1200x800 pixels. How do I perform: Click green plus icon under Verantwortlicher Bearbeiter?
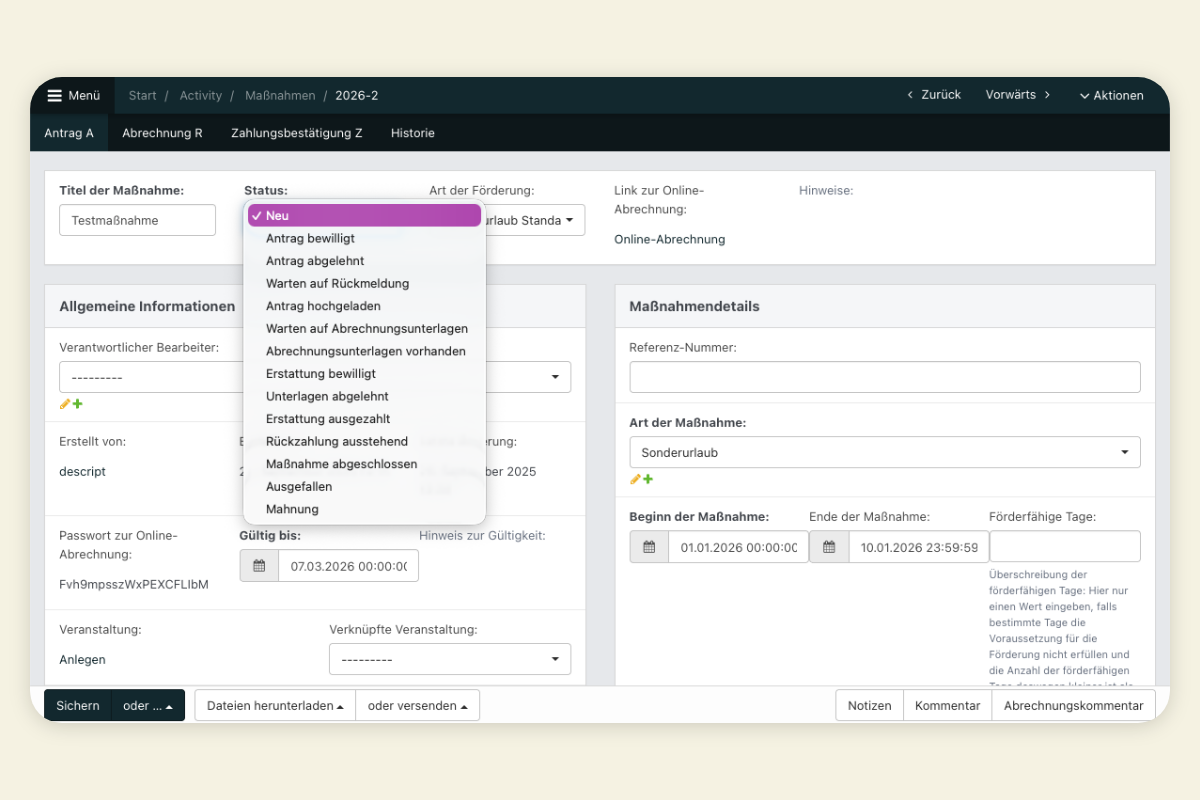(x=77, y=404)
